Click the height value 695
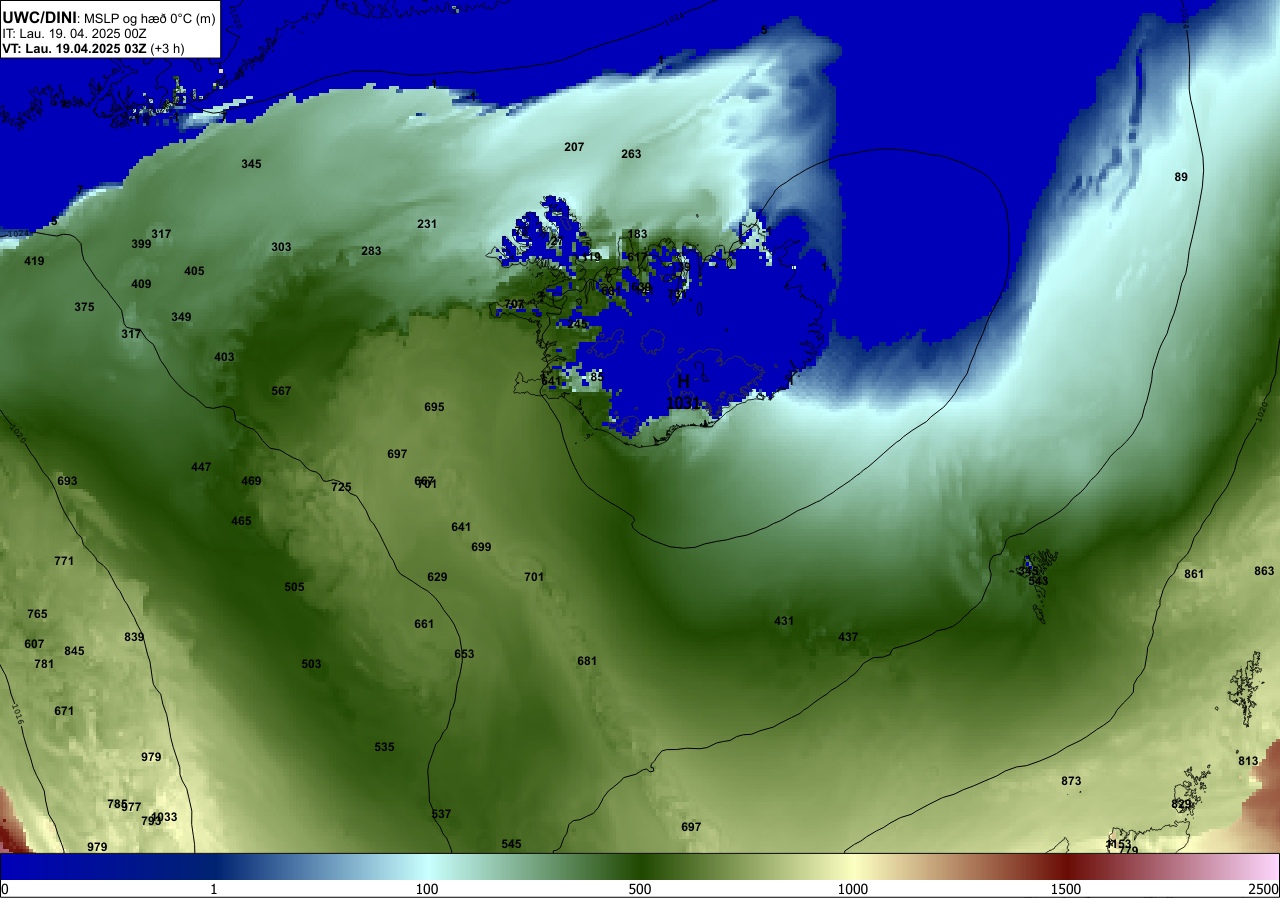 [434, 407]
